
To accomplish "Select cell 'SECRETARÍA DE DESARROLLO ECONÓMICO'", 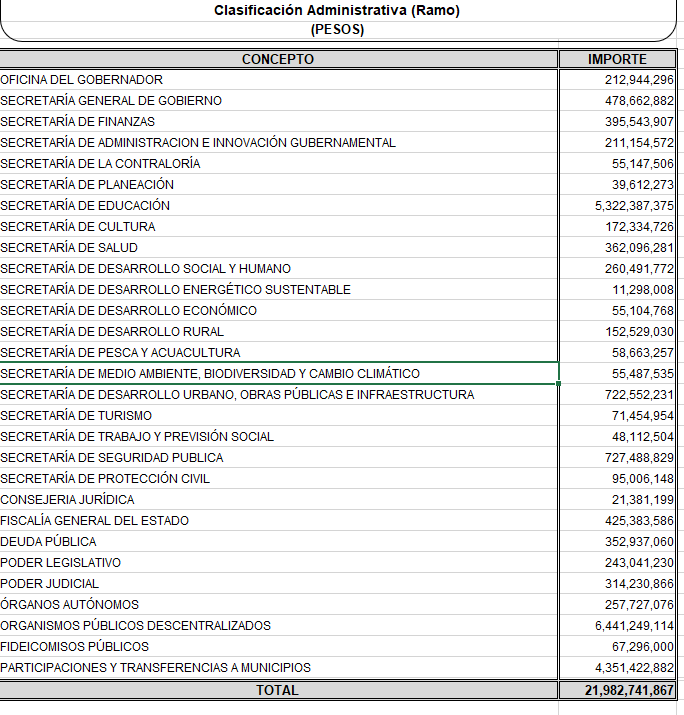I will tap(279, 311).
